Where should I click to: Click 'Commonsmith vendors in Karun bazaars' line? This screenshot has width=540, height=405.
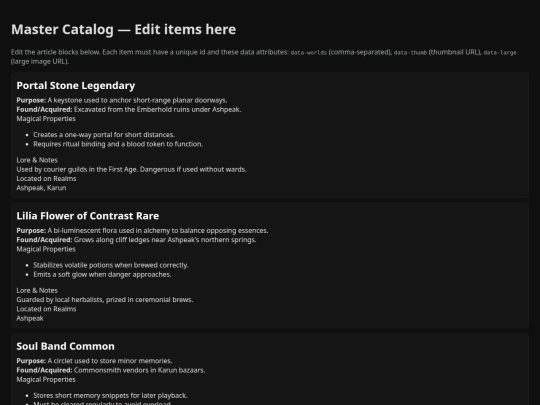click(111, 370)
